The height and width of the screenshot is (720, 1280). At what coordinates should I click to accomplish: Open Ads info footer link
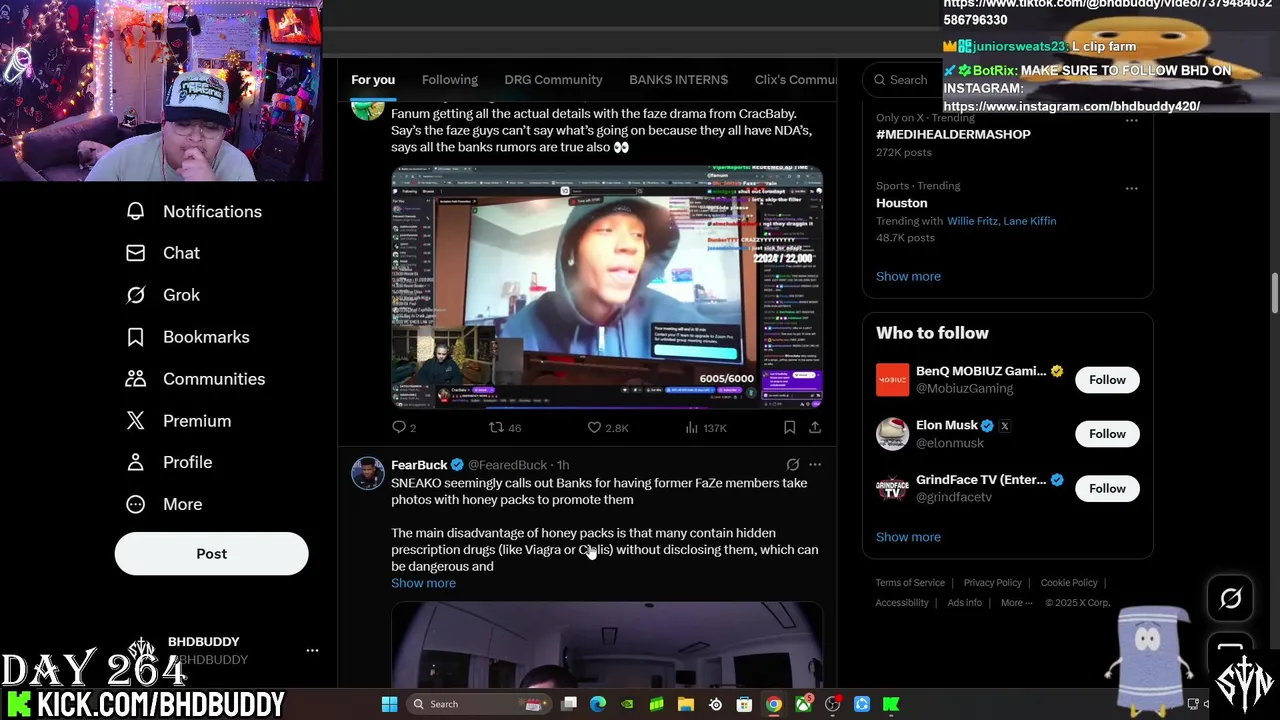965,603
